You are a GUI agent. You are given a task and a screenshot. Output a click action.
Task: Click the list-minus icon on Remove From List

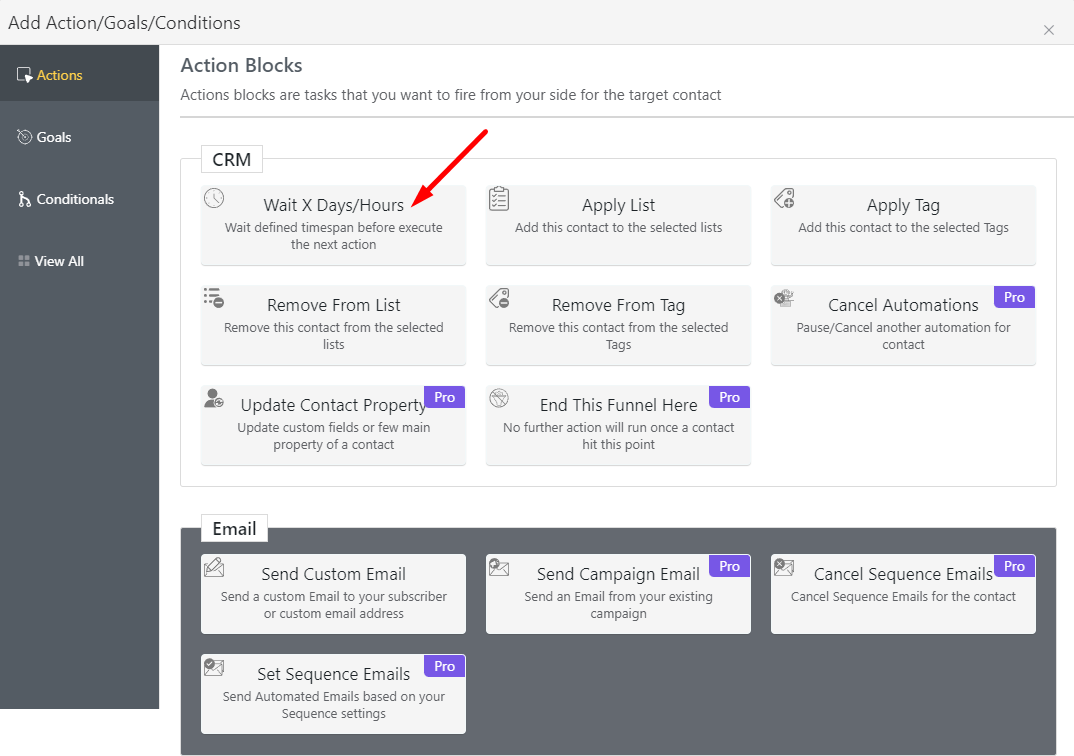214,298
